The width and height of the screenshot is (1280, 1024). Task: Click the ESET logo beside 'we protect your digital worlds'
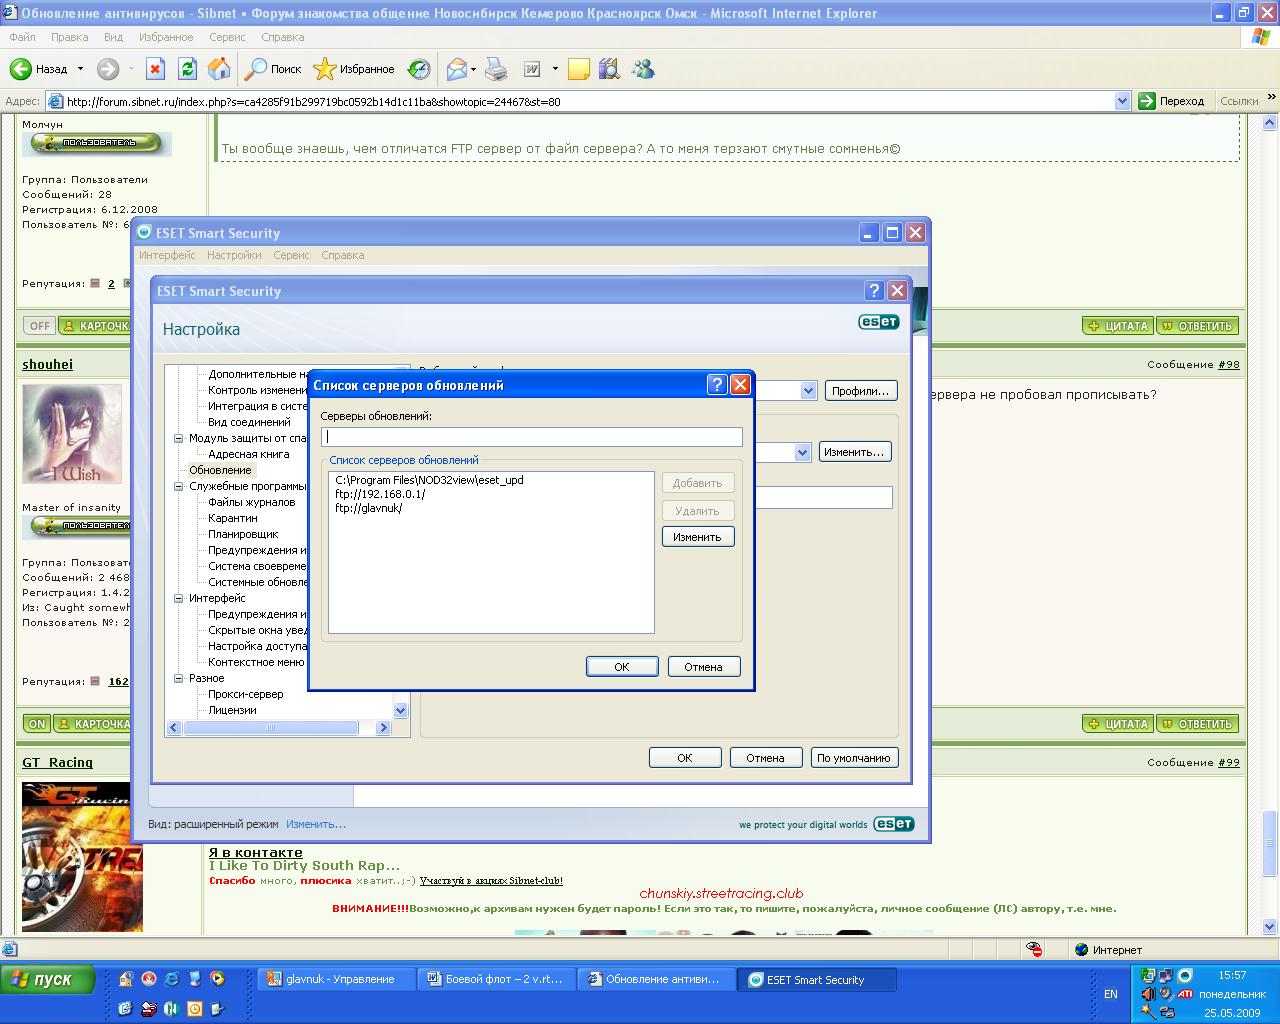(894, 824)
